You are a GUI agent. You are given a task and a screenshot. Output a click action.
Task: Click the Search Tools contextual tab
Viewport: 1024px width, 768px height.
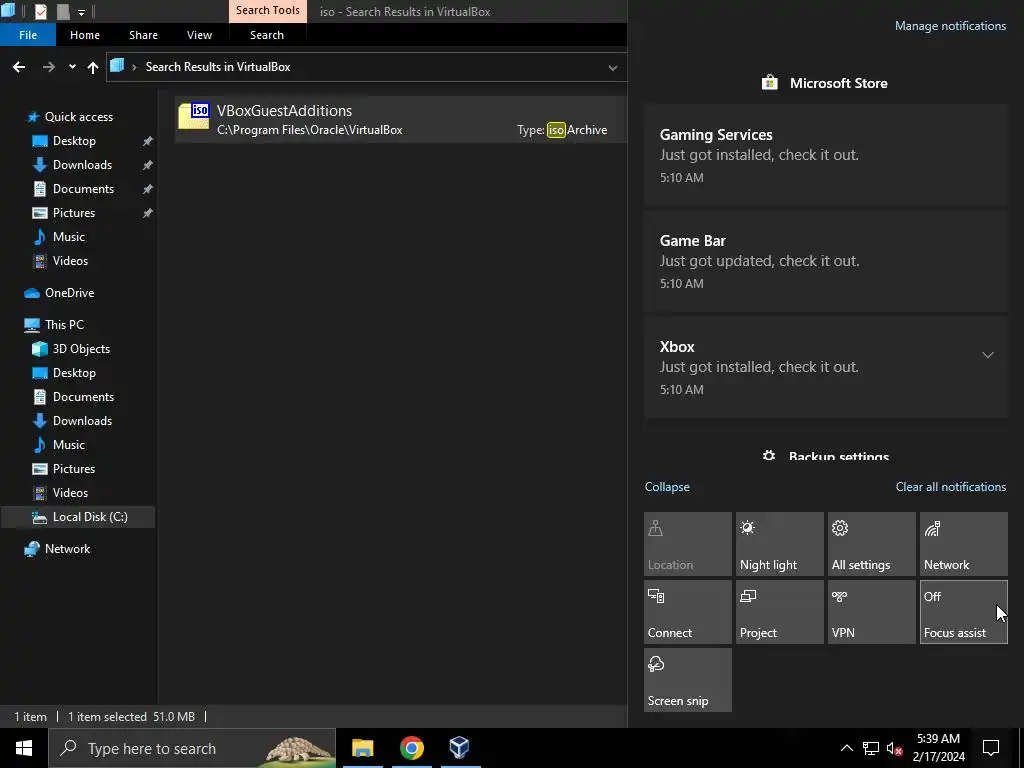click(268, 10)
